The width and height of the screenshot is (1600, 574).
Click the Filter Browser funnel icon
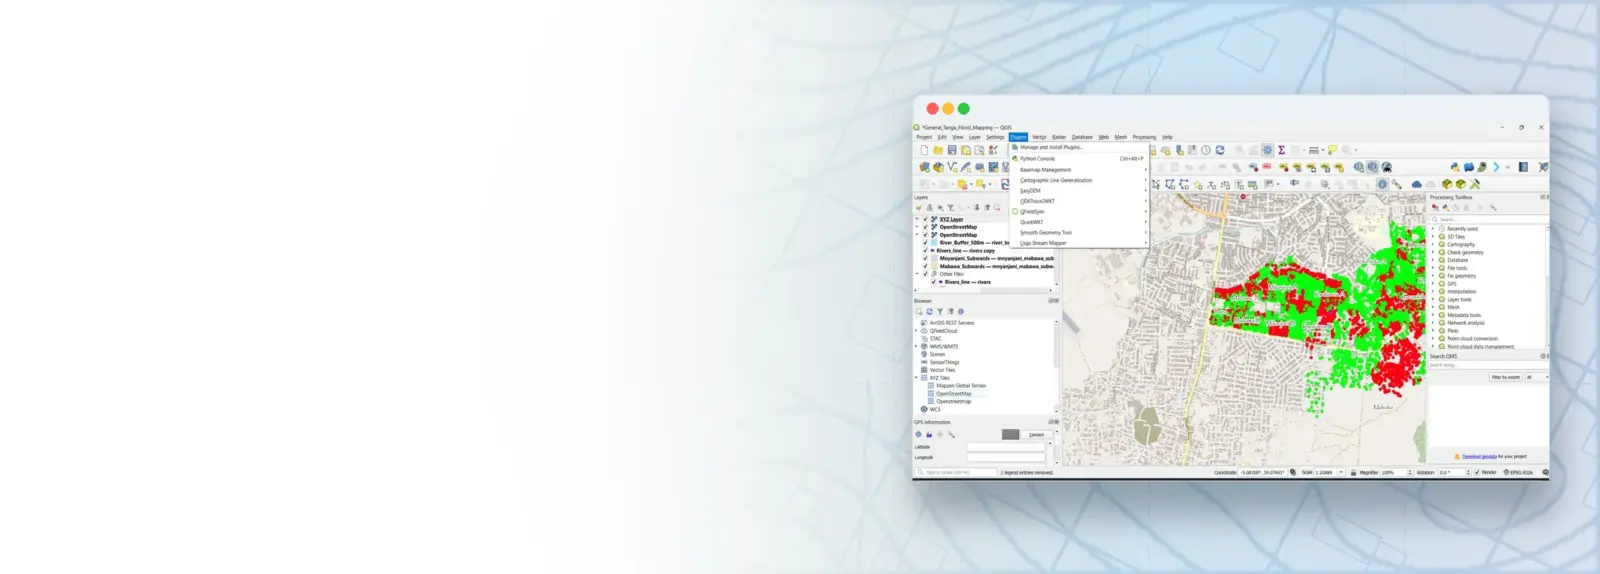940,311
